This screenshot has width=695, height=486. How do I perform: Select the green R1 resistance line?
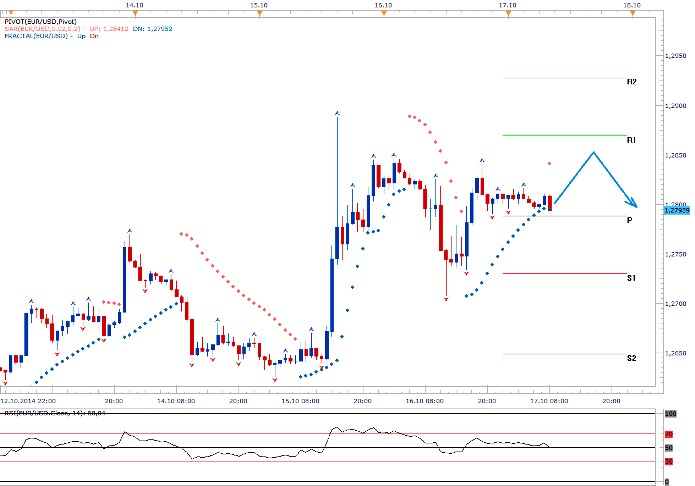click(x=564, y=135)
